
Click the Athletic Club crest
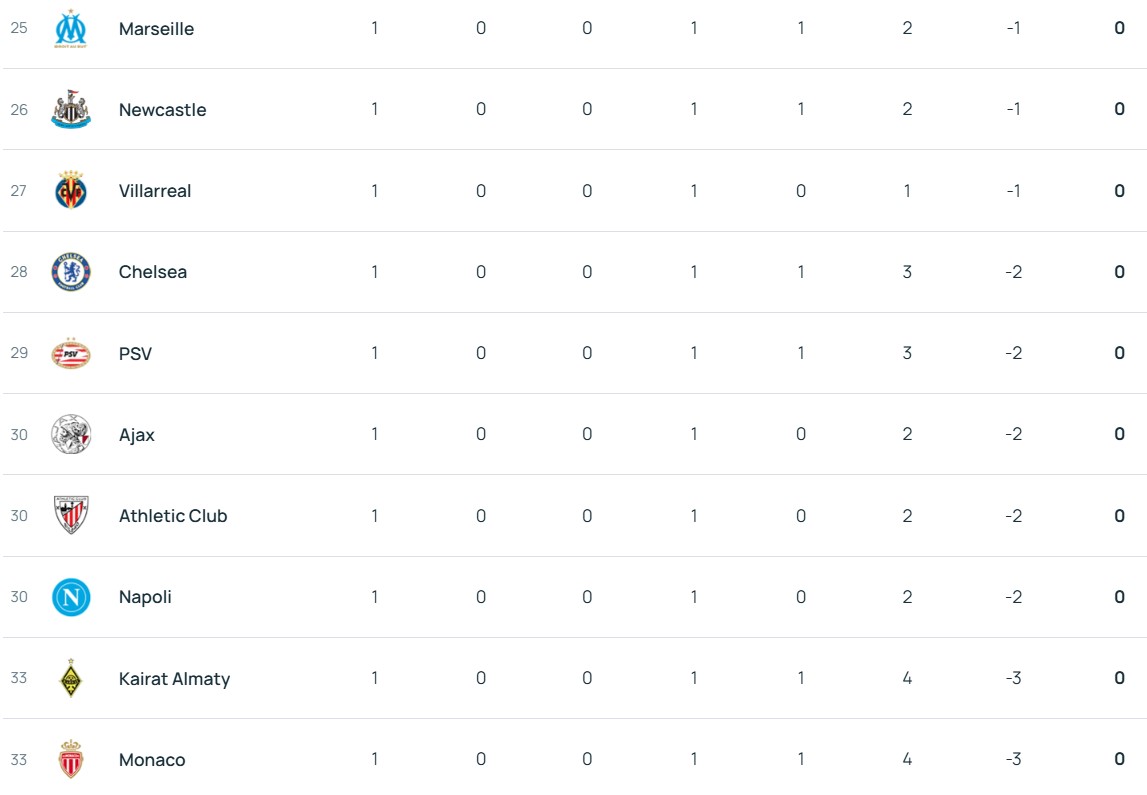point(71,516)
